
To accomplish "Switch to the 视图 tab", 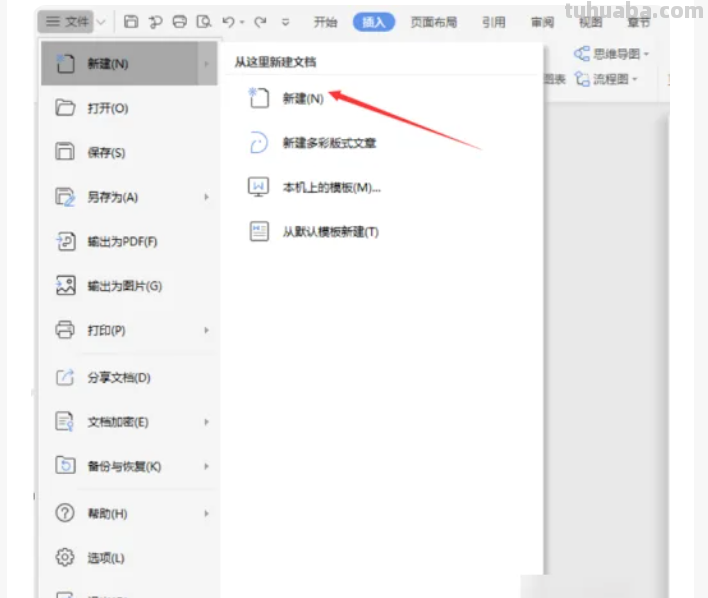I will [591, 22].
